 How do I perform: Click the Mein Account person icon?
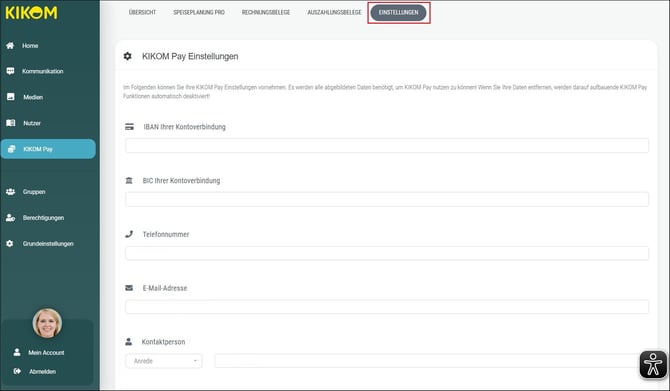(17, 352)
